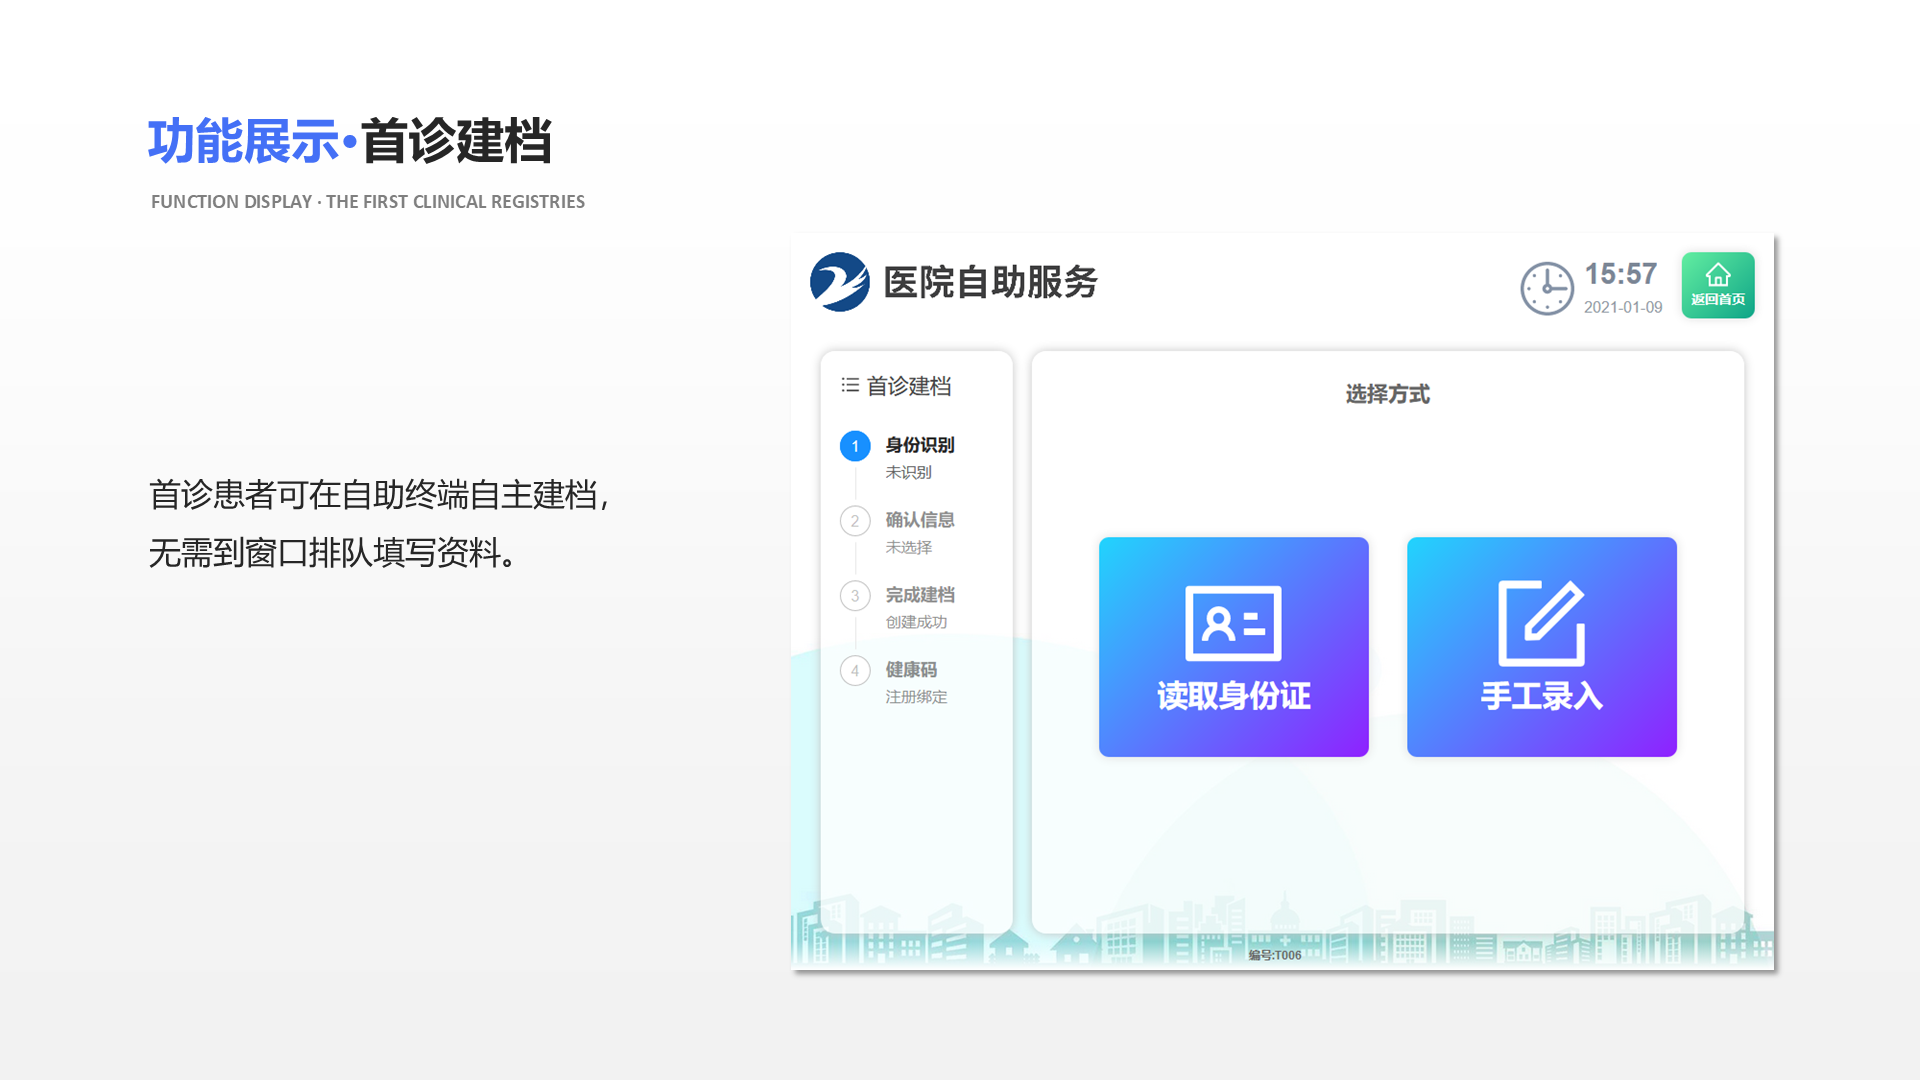Click the list icon beside 首诊建档
The image size is (1920, 1080).
[851, 385]
